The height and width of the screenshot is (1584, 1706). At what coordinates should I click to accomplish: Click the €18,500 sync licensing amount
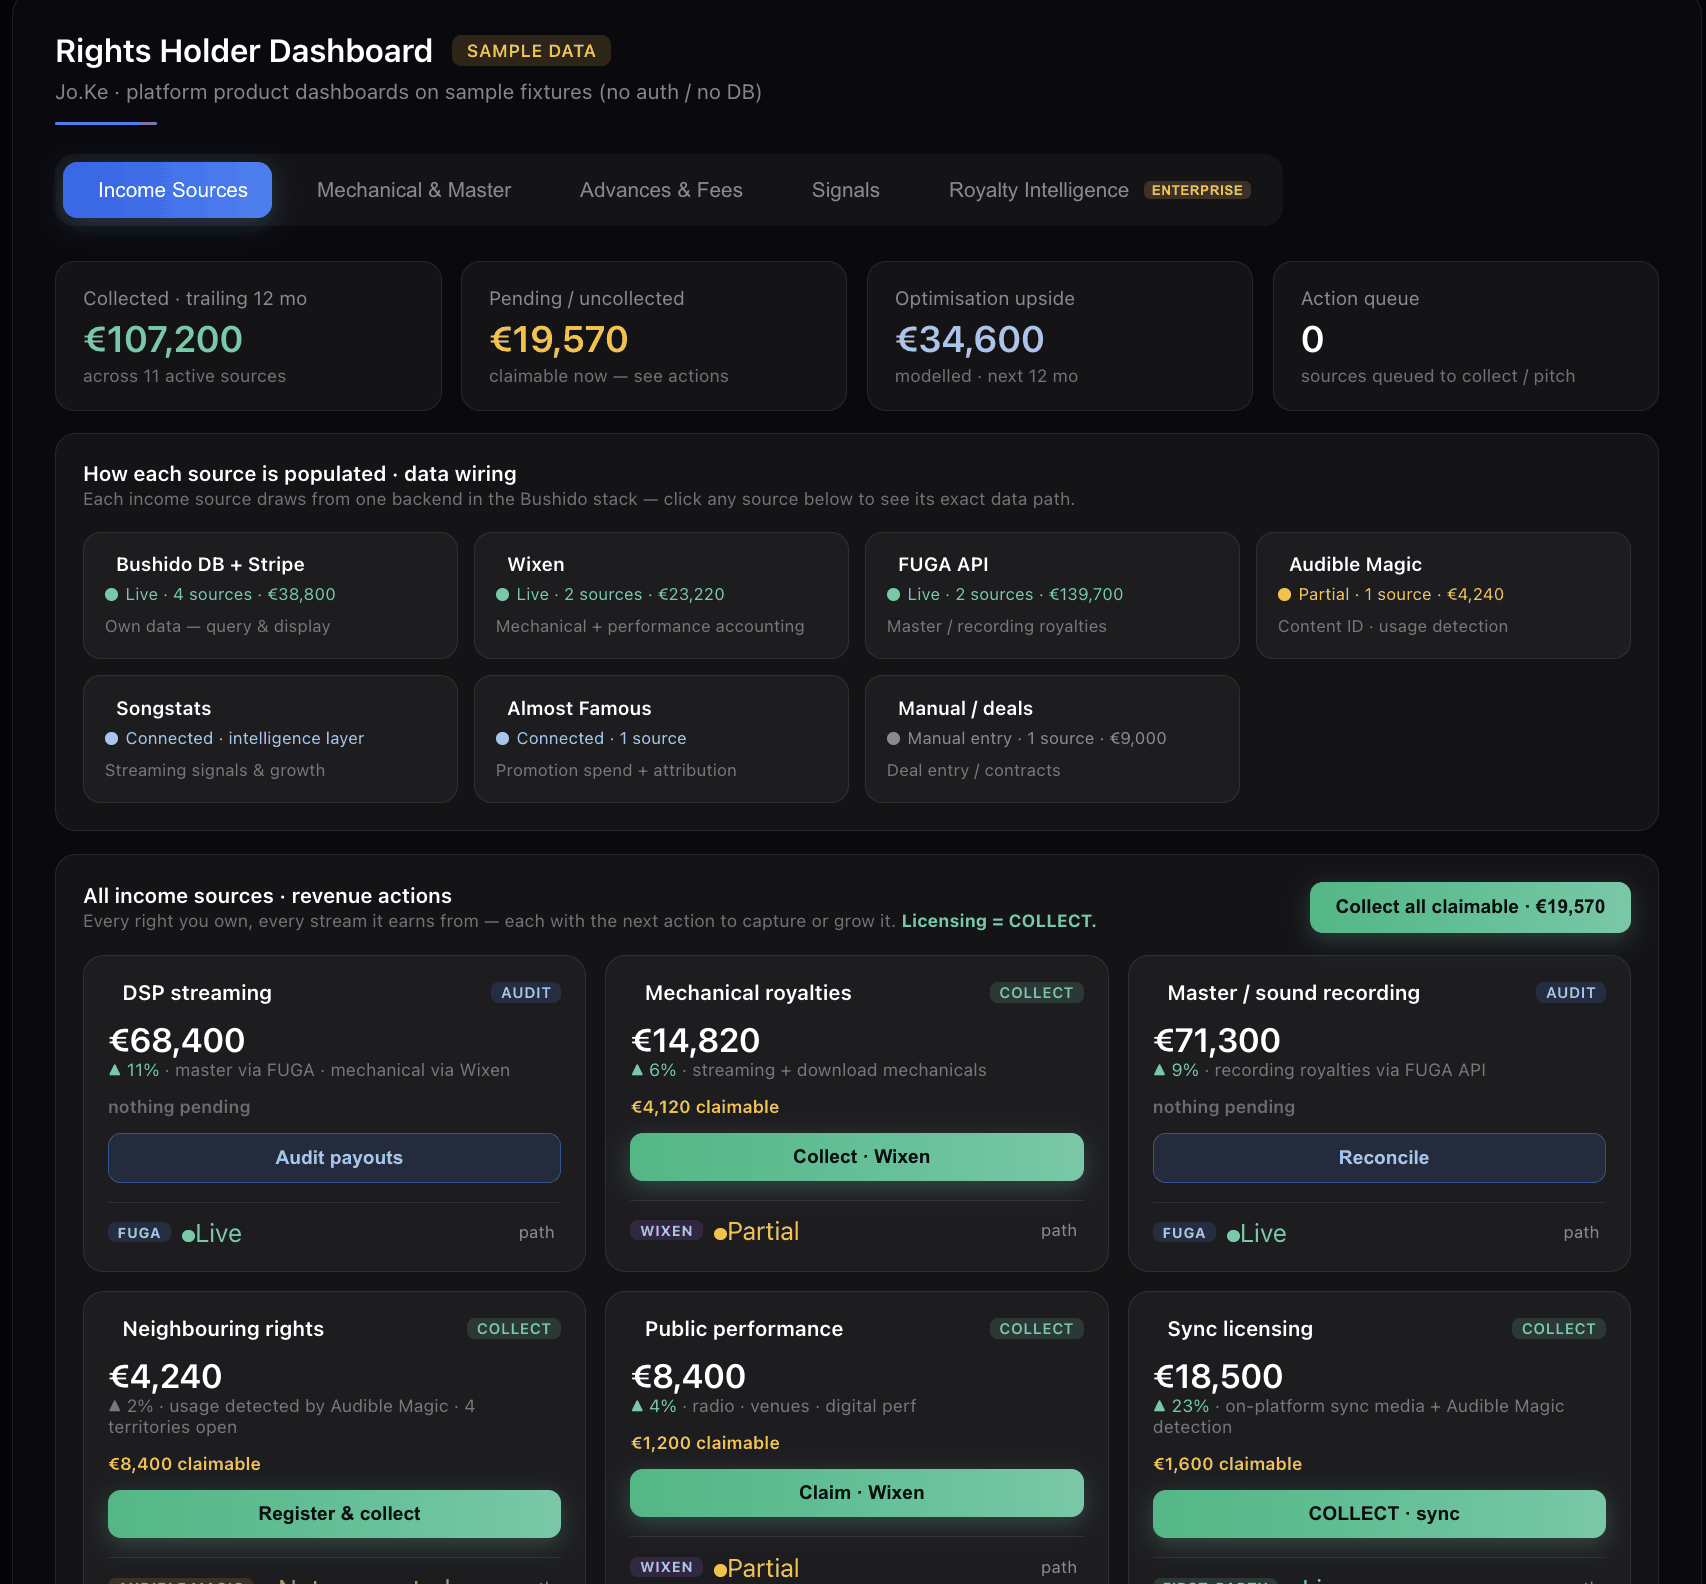pos(1218,1376)
